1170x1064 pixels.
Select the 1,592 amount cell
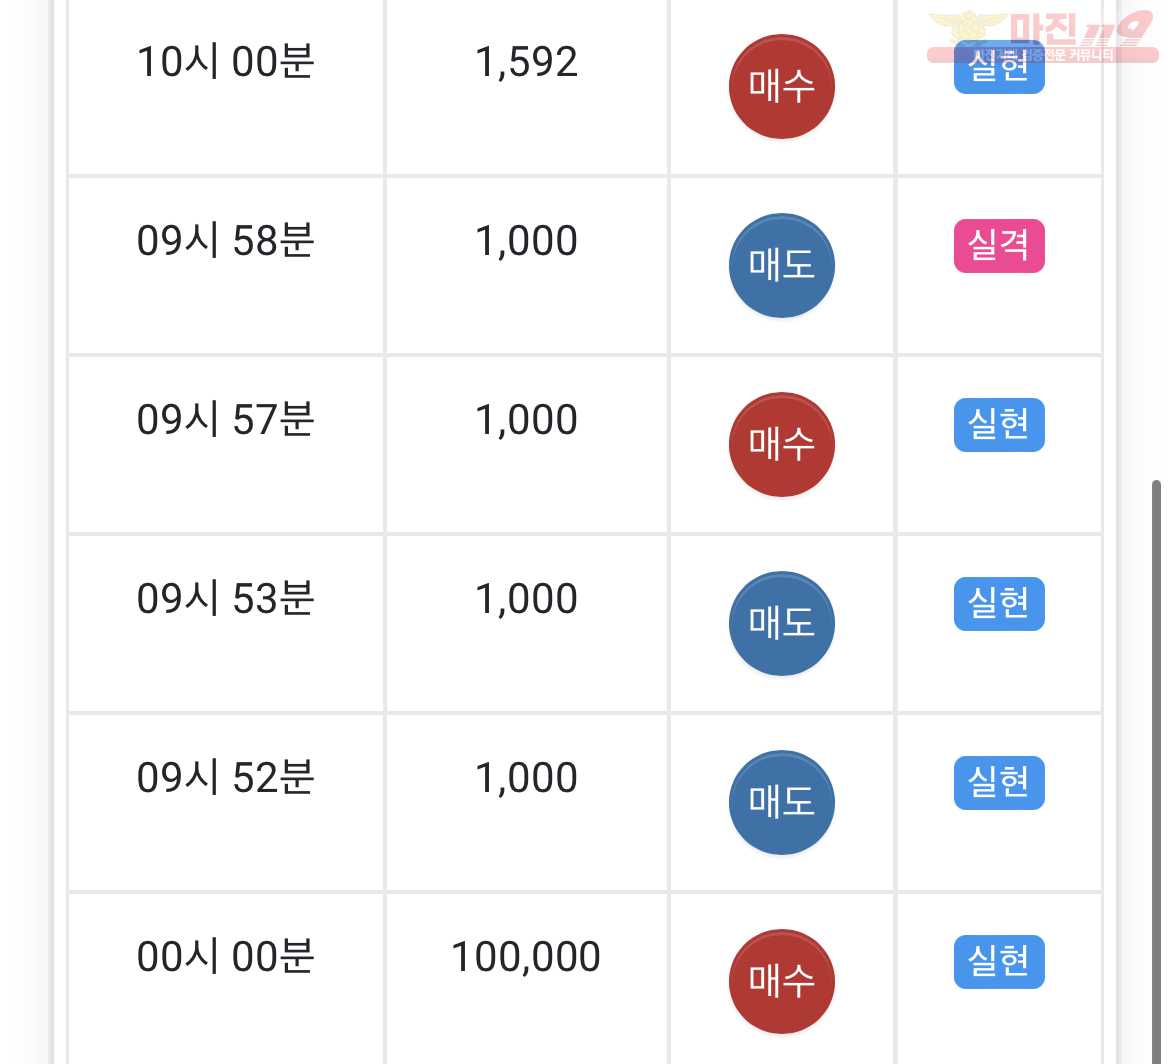tap(527, 87)
